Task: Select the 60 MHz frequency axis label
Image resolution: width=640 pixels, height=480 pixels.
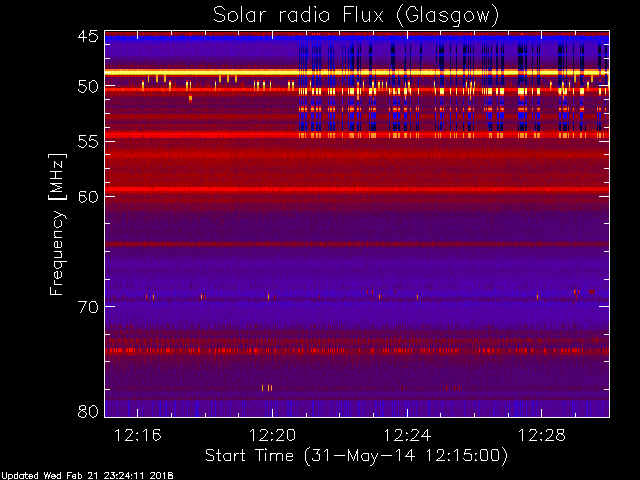Action: tap(88, 197)
